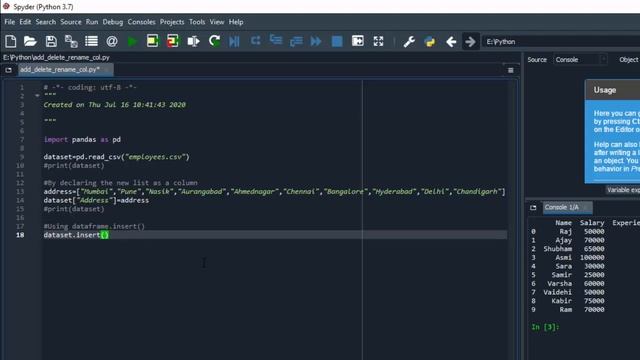The width and height of the screenshot is (640, 360).
Task: Stop debugging with square icon
Action: click(337, 41)
